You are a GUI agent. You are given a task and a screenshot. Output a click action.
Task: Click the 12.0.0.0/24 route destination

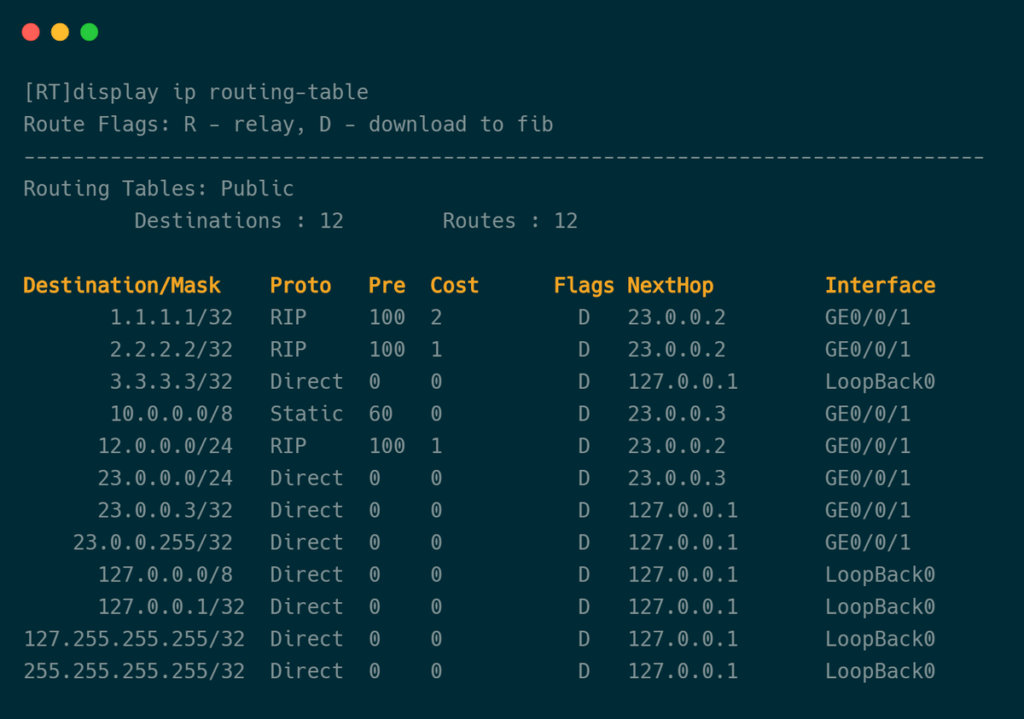165,446
